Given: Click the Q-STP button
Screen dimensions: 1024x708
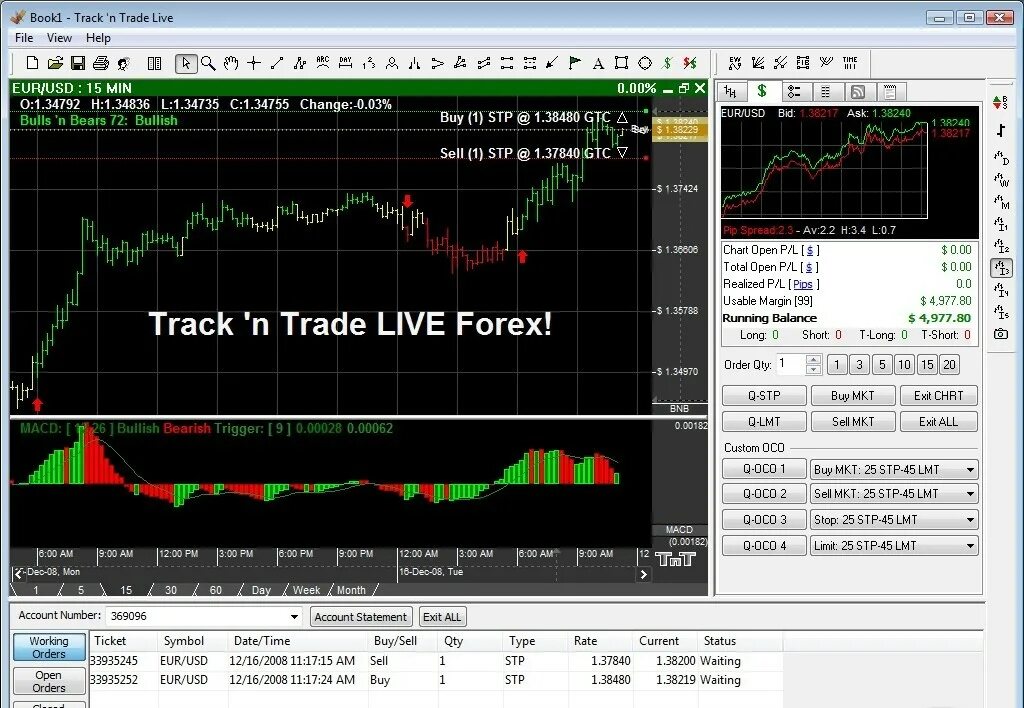Looking at the screenshot, I should [x=764, y=396].
